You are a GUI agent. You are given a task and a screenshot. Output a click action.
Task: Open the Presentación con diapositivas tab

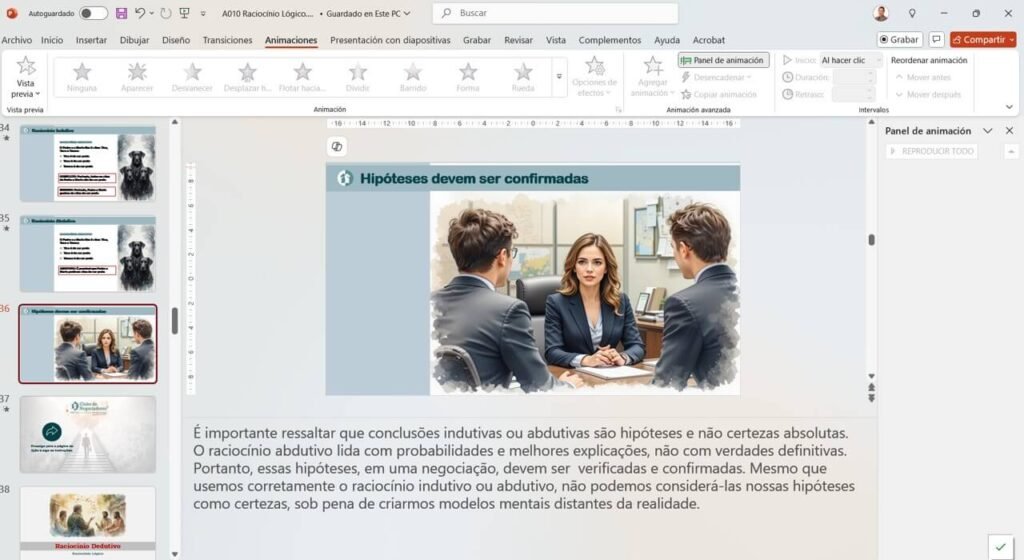pyautogui.click(x=390, y=40)
